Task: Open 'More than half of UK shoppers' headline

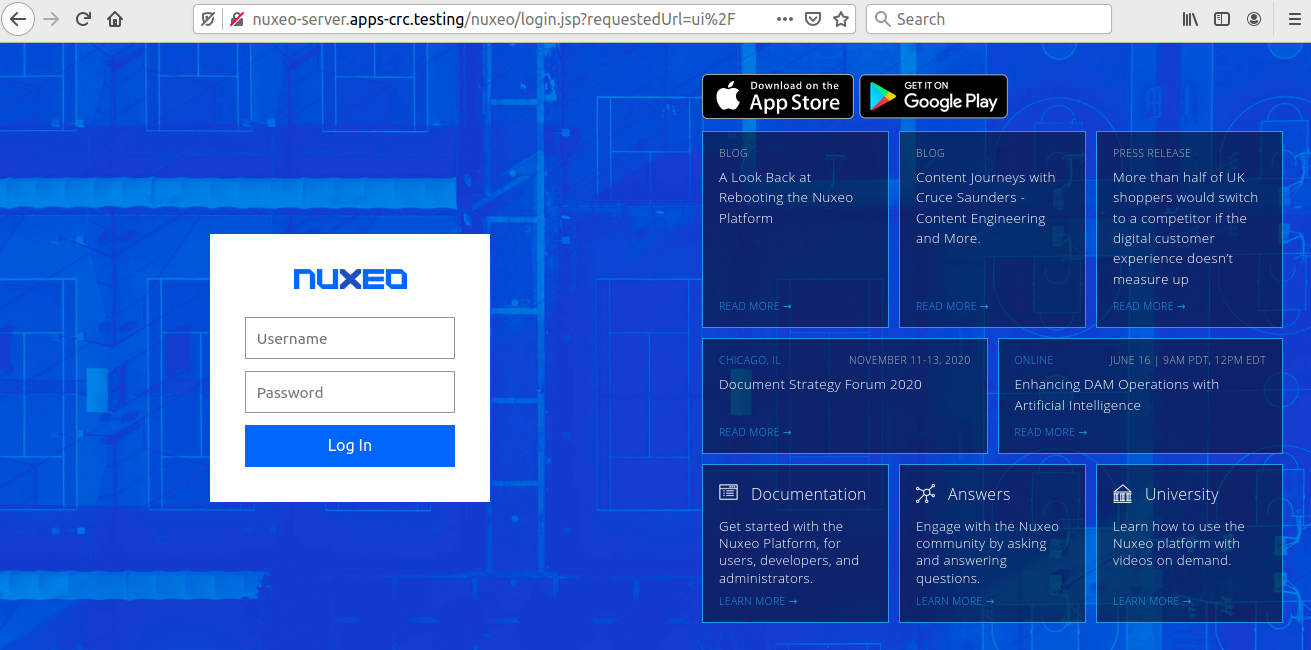Action: 1185,228
